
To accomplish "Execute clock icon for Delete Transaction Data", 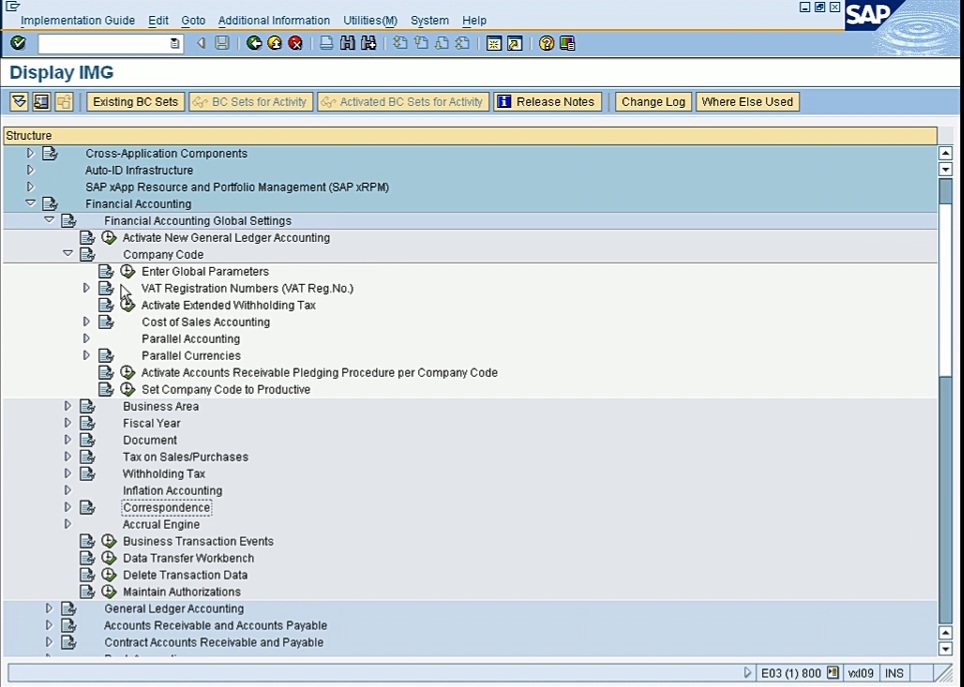I will click(109, 575).
